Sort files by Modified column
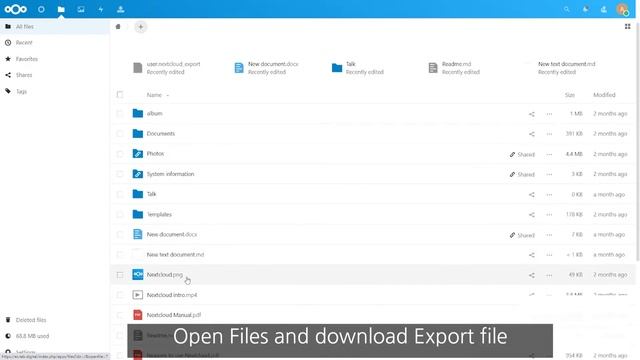Image resolution: width=640 pixels, height=360 pixels. coord(604,95)
